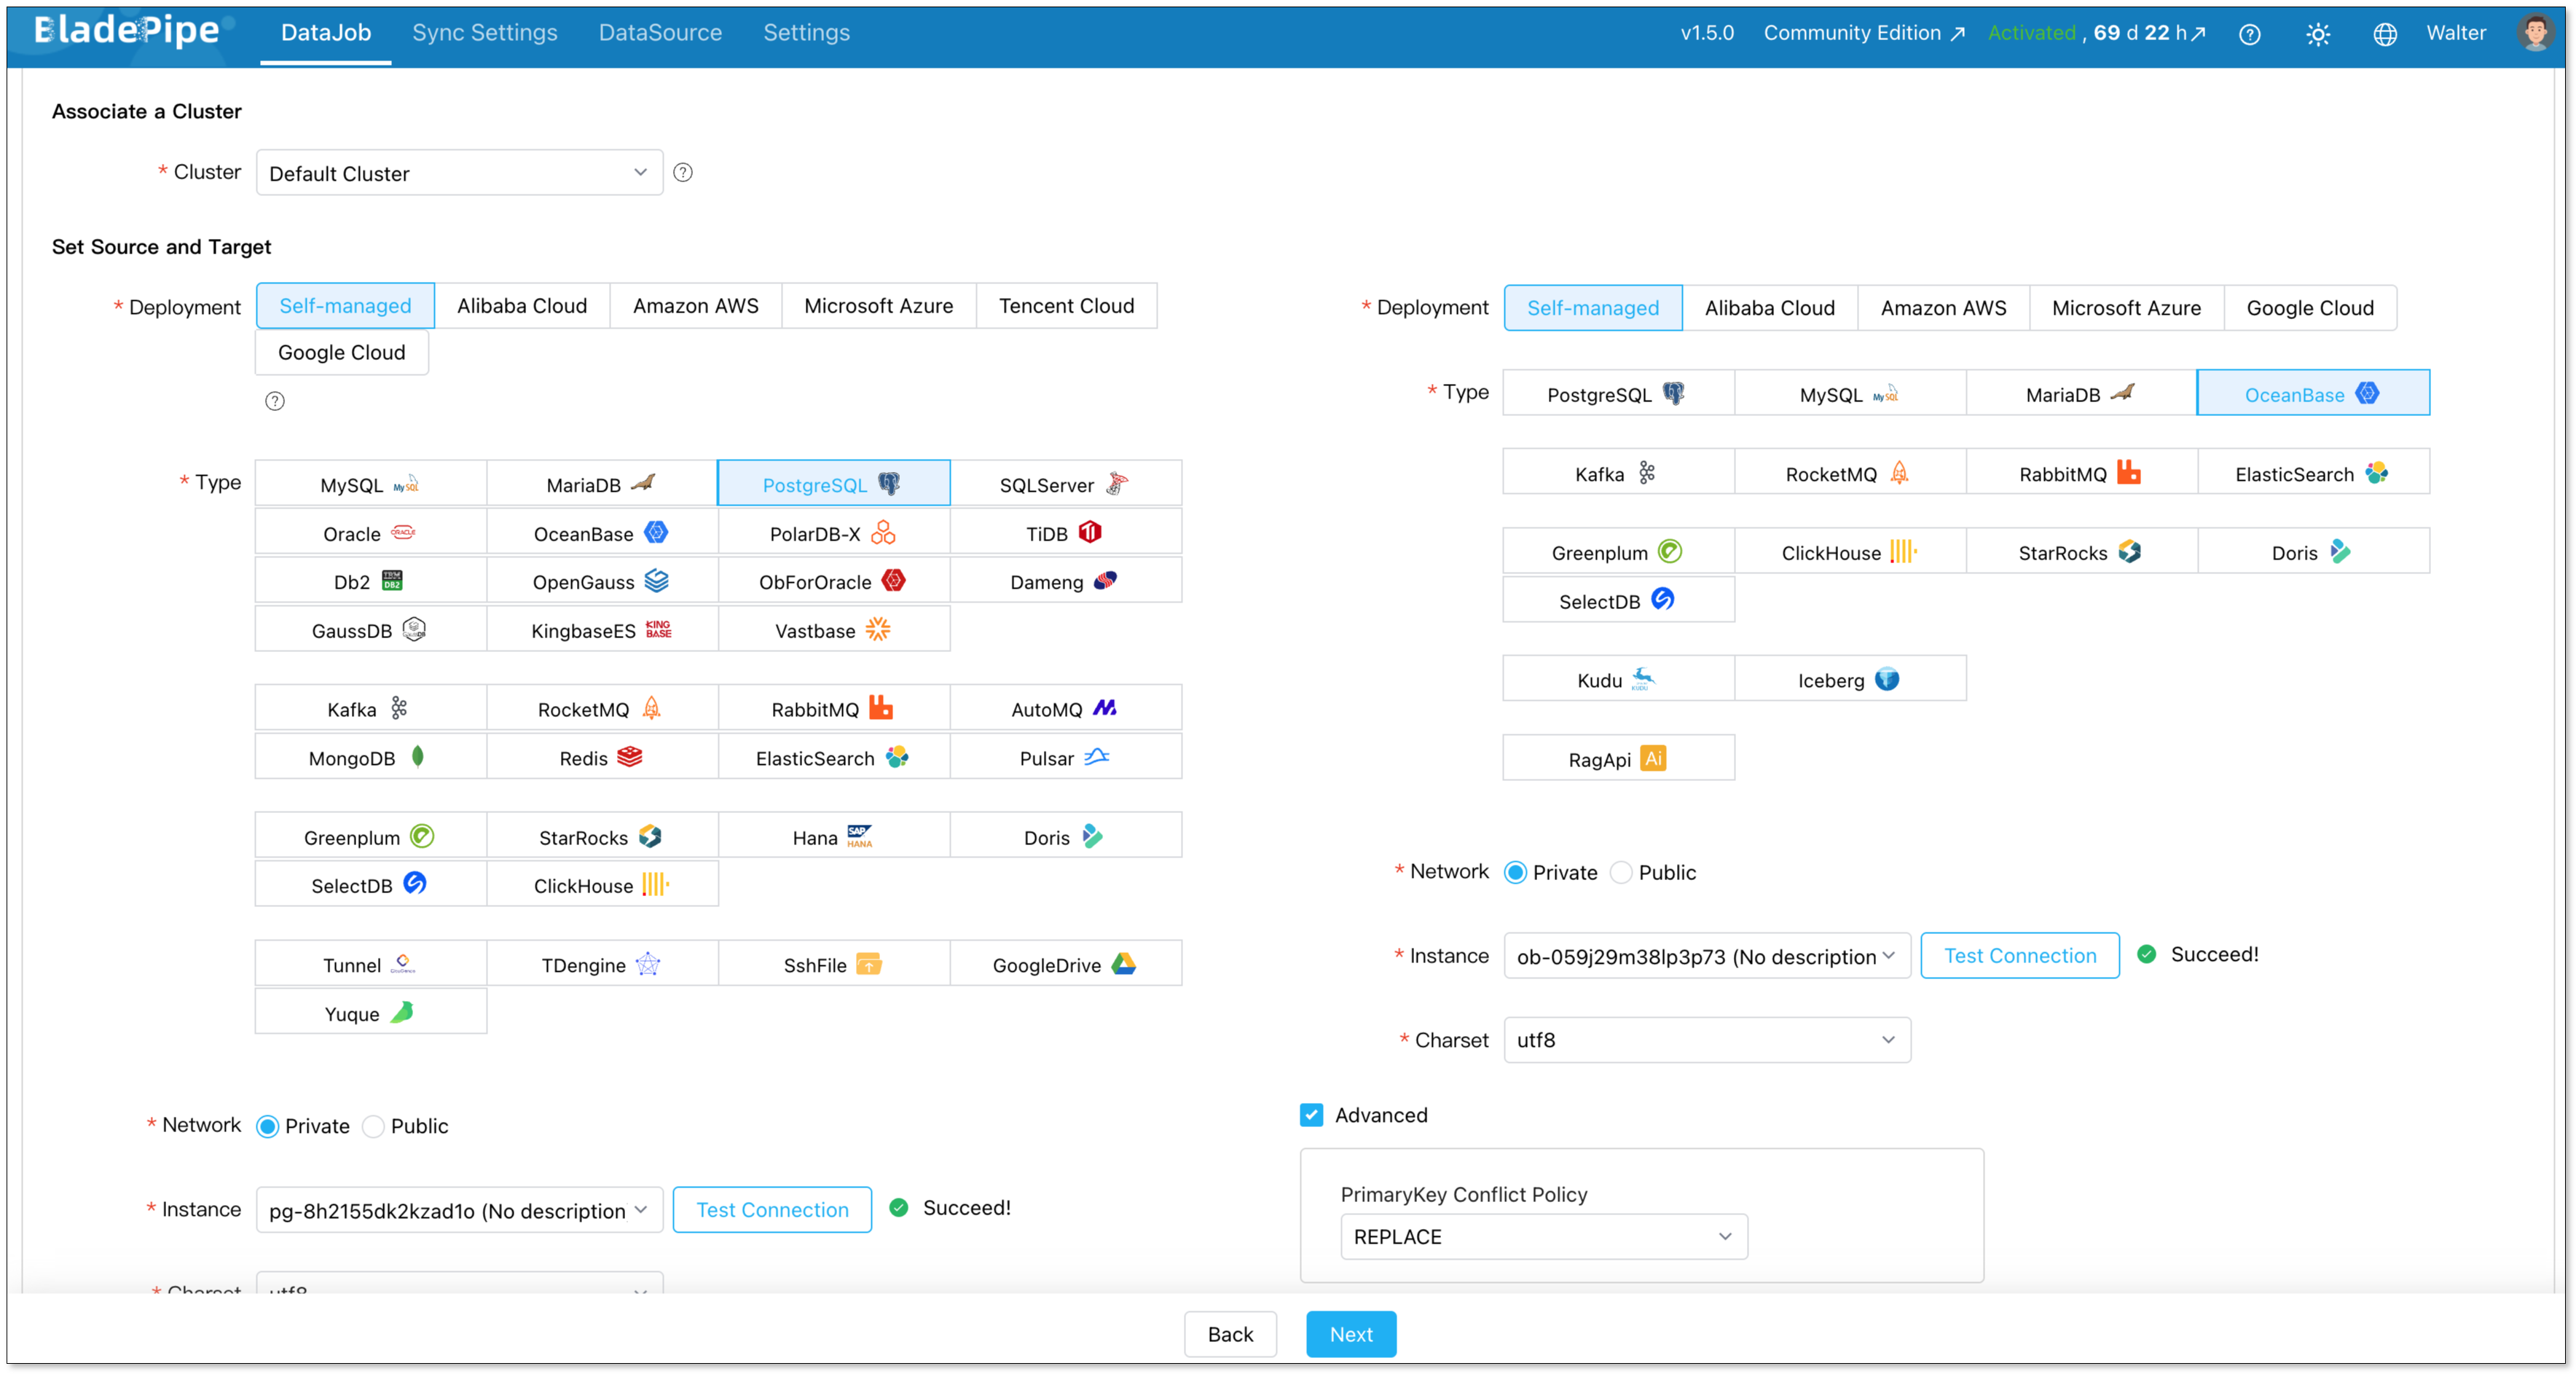2576x1374 pixels.
Task: Choose target Amazon AWS deployment
Action: pyautogui.click(x=1943, y=307)
